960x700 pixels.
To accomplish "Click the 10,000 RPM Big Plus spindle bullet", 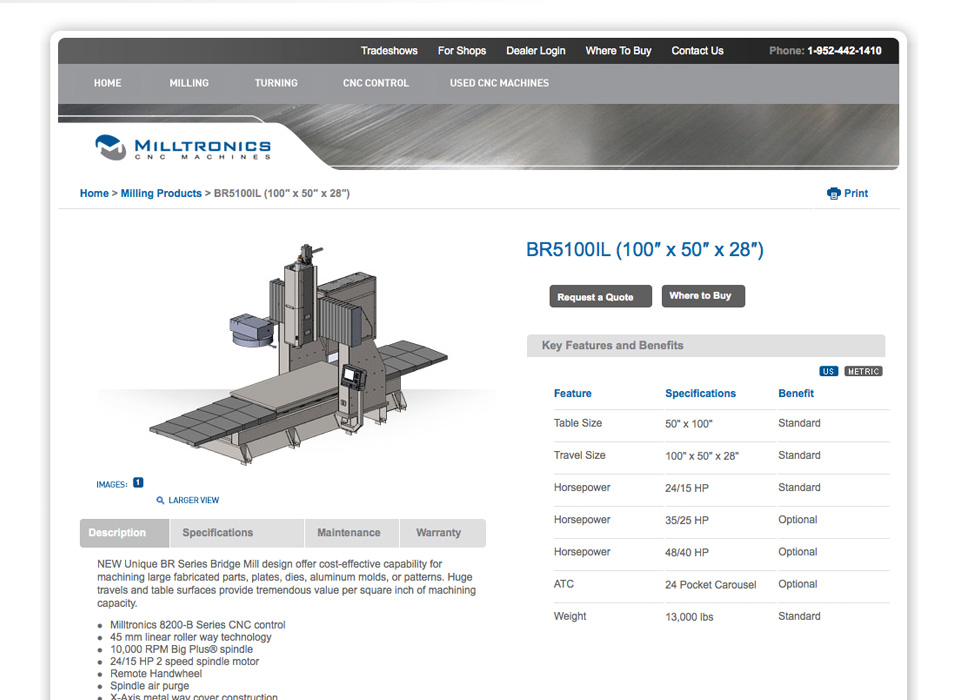I will click(181, 649).
